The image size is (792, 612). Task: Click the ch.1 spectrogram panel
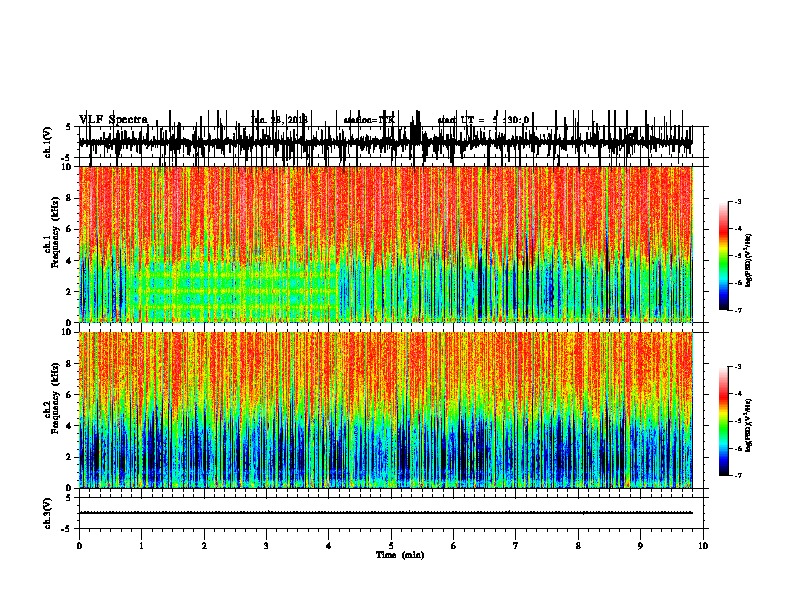pos(385,244)
